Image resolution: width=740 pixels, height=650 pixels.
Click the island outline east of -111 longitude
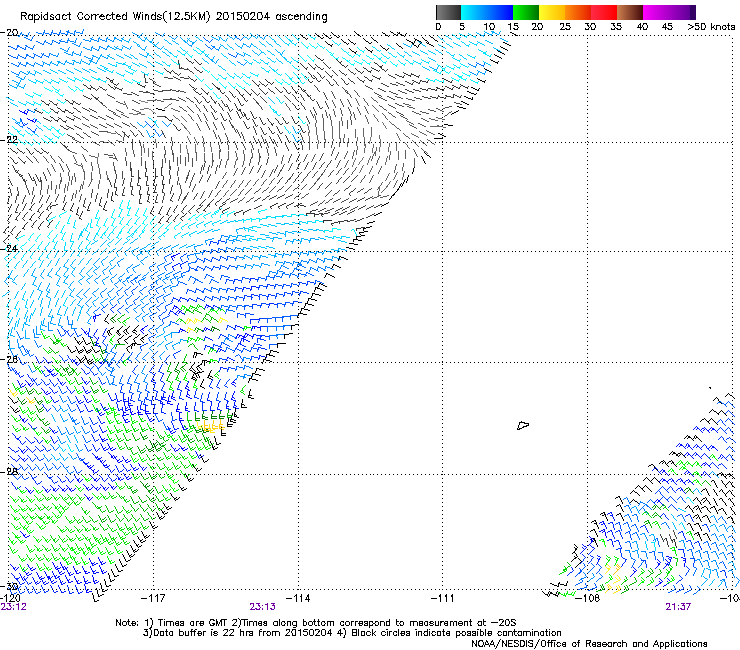523,425
